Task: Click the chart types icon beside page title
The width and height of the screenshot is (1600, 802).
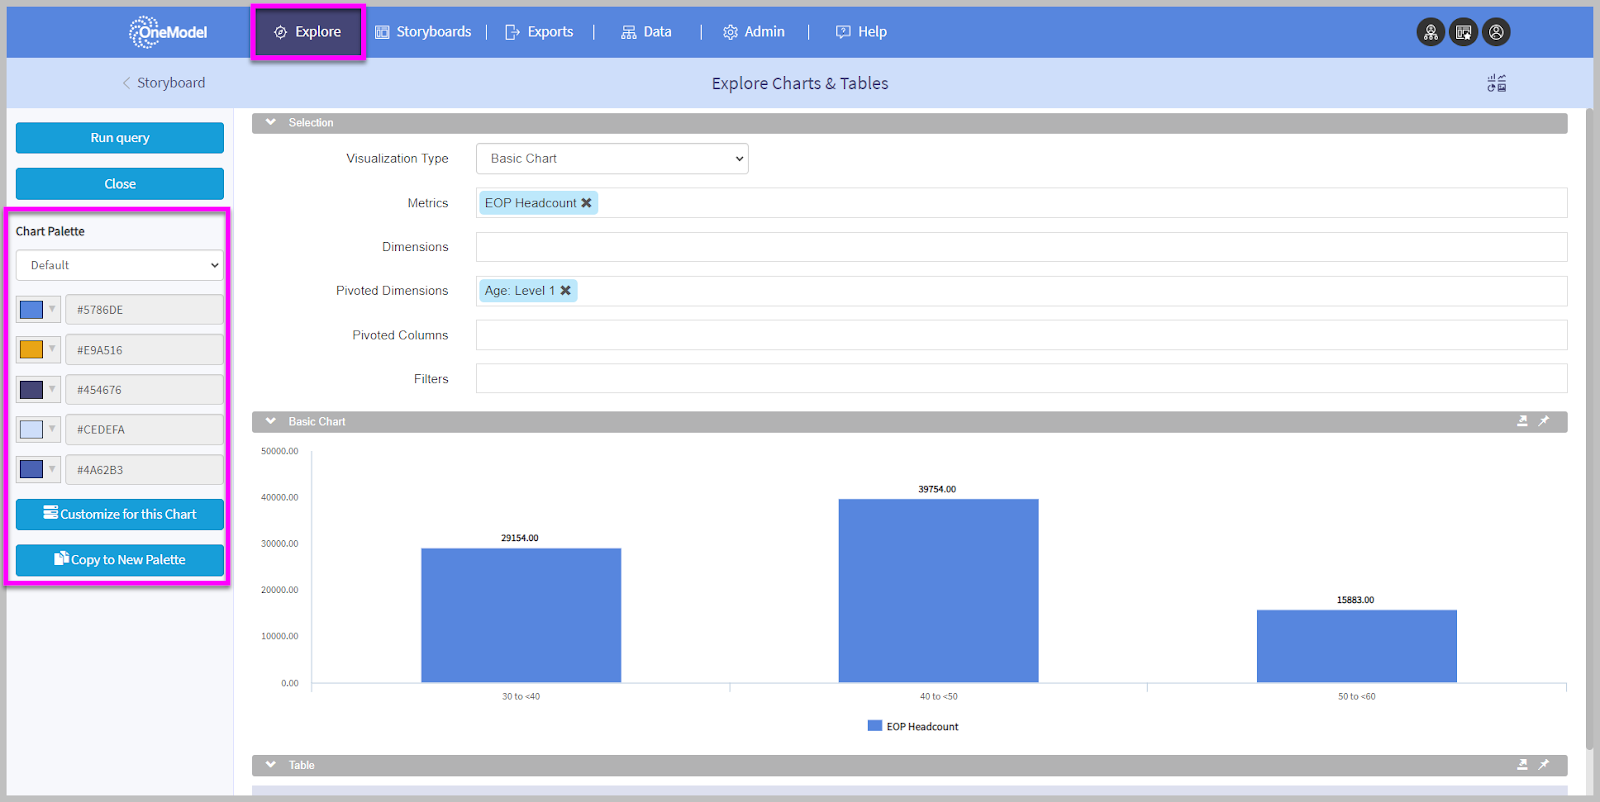Action: (x=1496, y=83)
